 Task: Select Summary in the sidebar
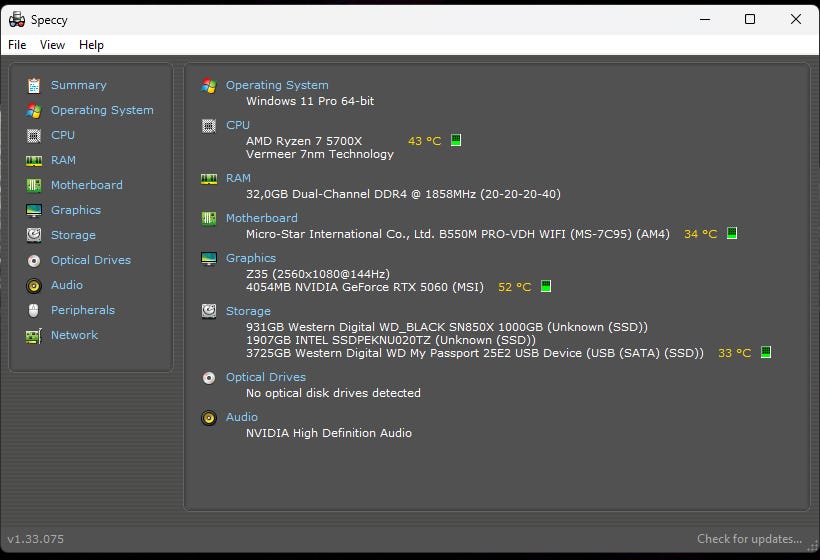pos(78,85)
